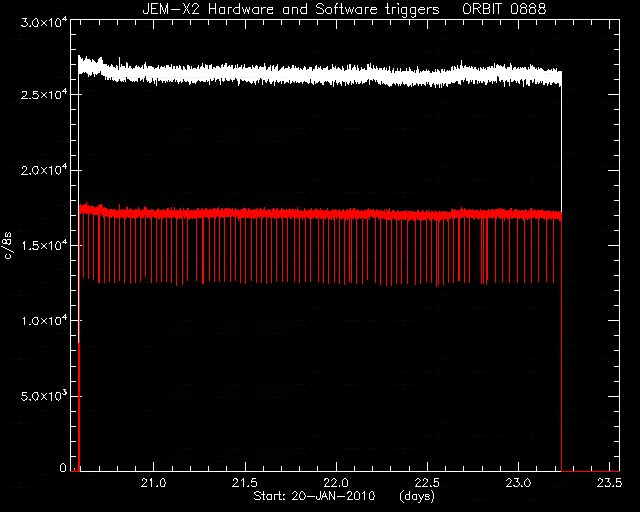Click the 22.0 x-axis tick label

pos(336,483)
